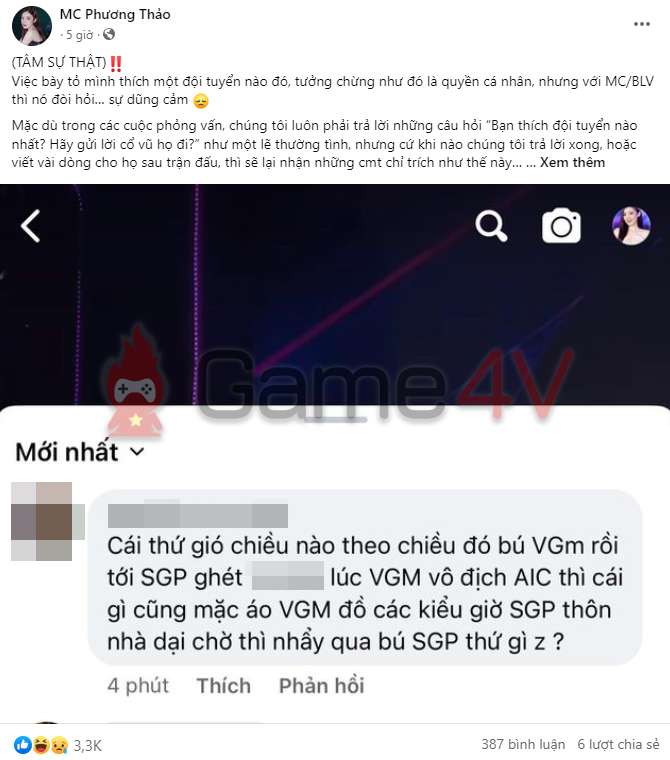Click the Haha reaction emoji icon
670x760 pixels.
pos(41,744)
